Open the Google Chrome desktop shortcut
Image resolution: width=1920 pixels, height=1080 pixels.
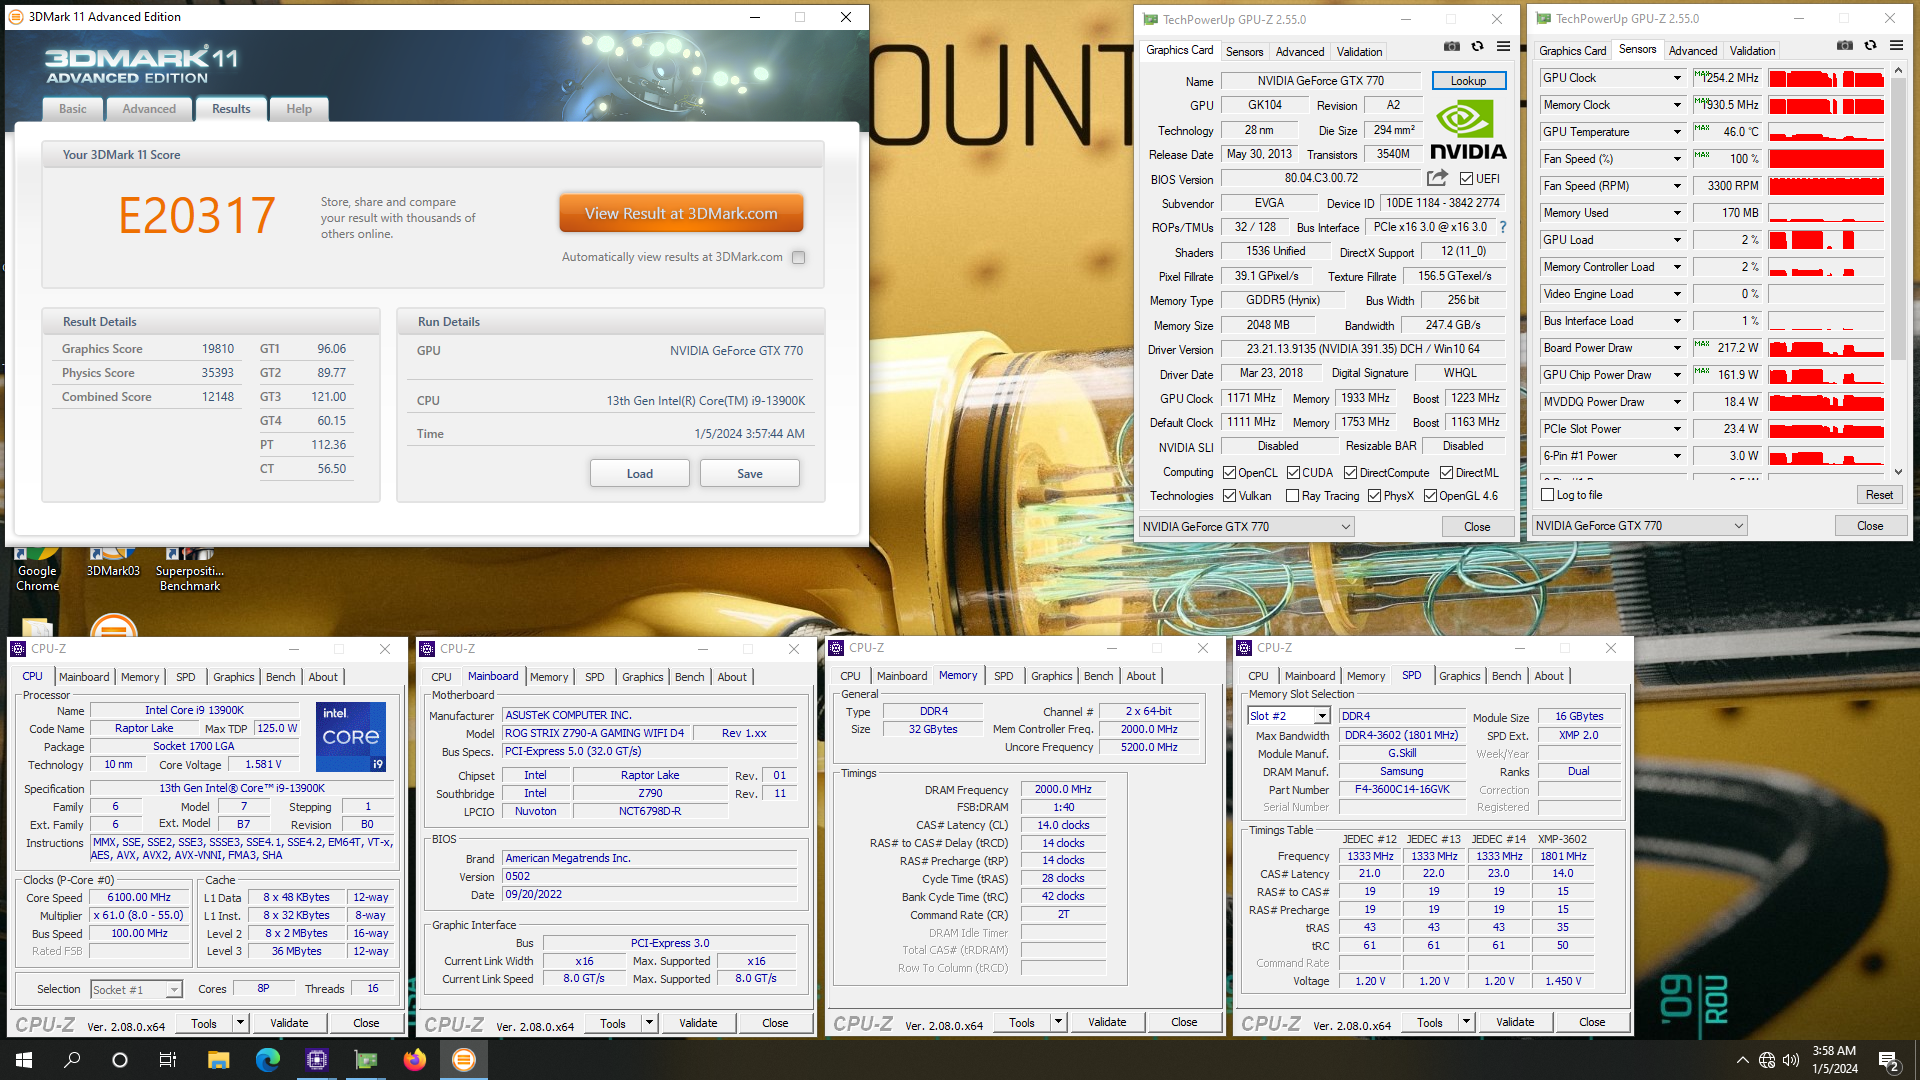[x=37, y=570]
